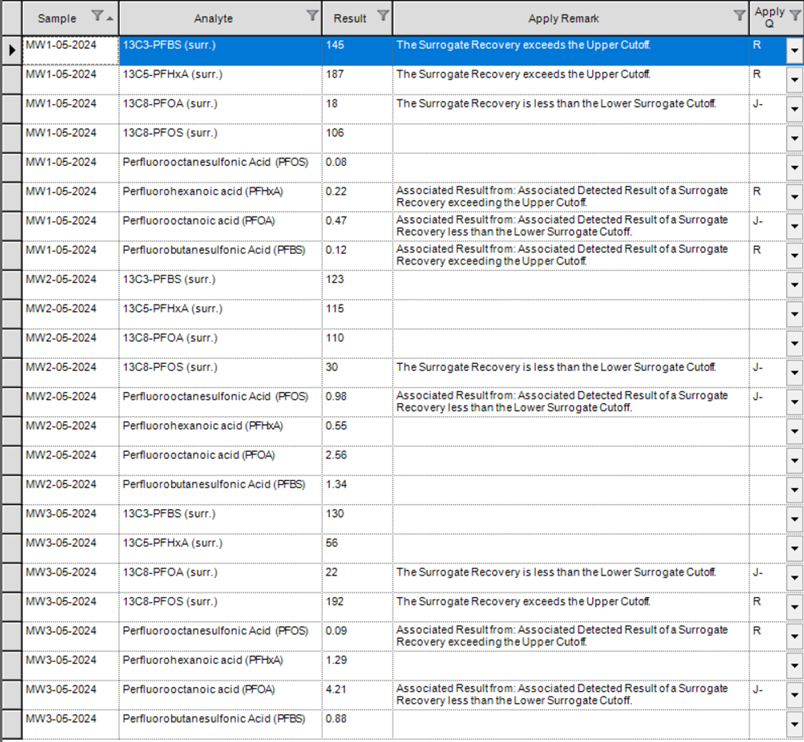
Task: Open the Analyte column filter icon
Action: click(x=312, y=16)
